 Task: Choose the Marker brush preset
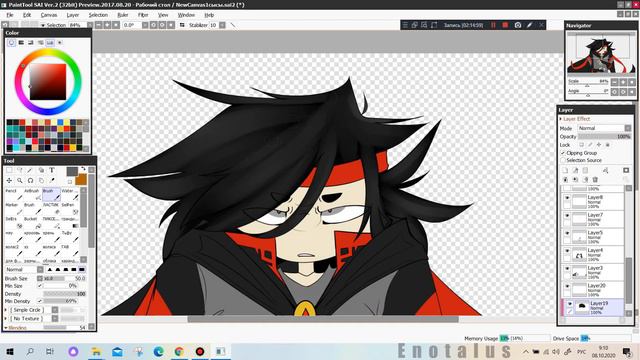13,208
